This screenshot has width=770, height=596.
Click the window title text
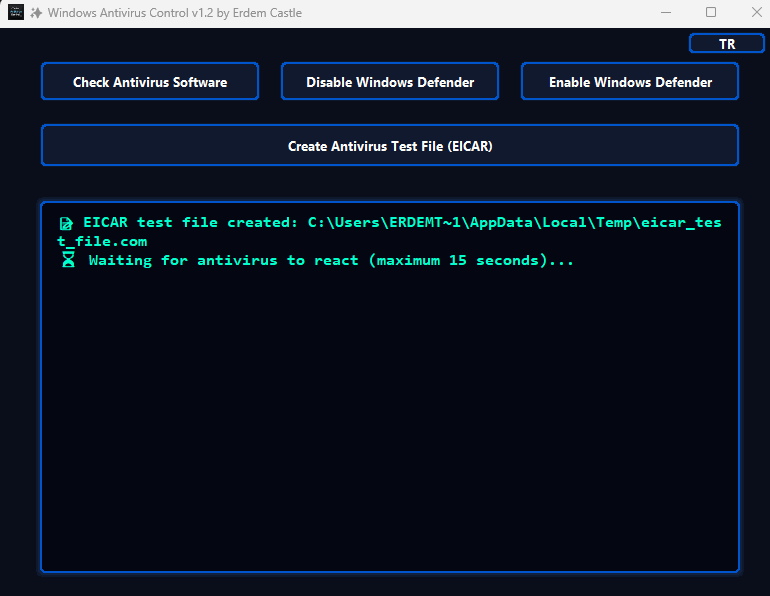click(x=175, y=13)
